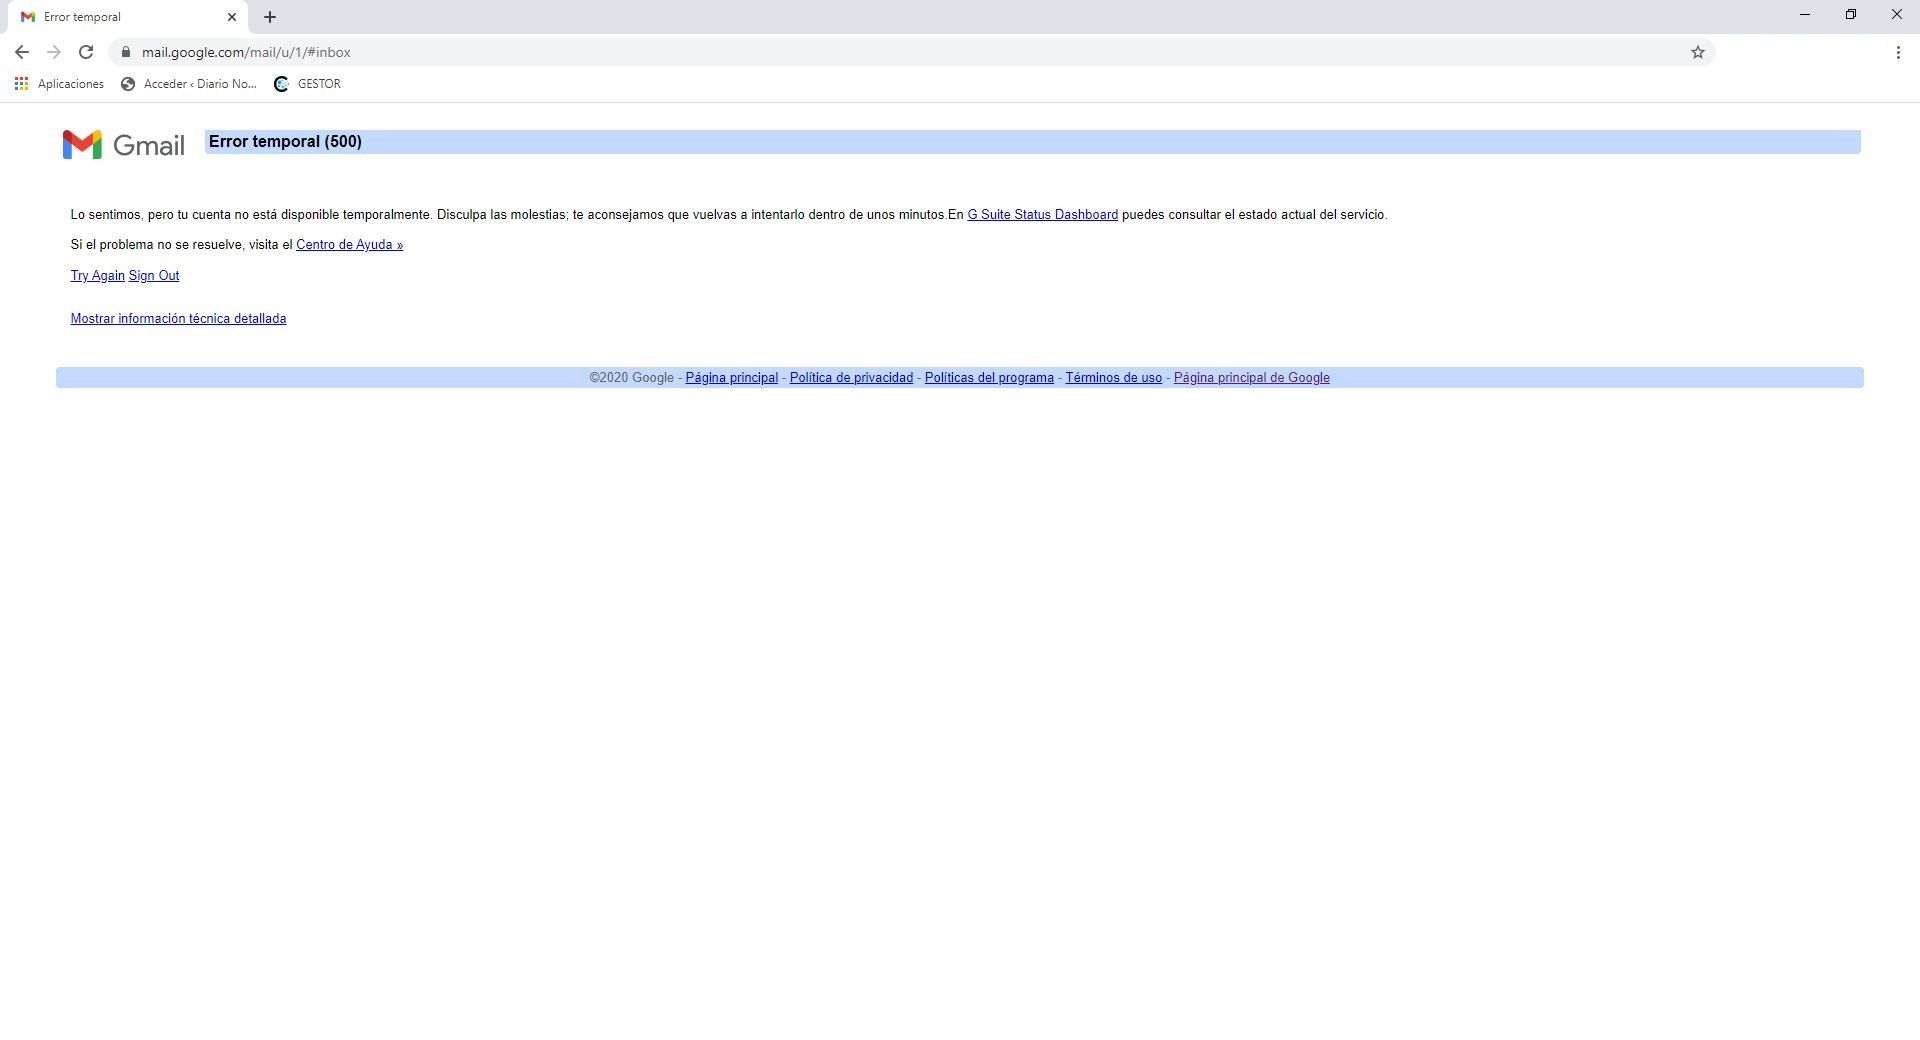Open the Aplicaciones apps grid icon
1920x1040 pixels.
(x=21, y=84)
